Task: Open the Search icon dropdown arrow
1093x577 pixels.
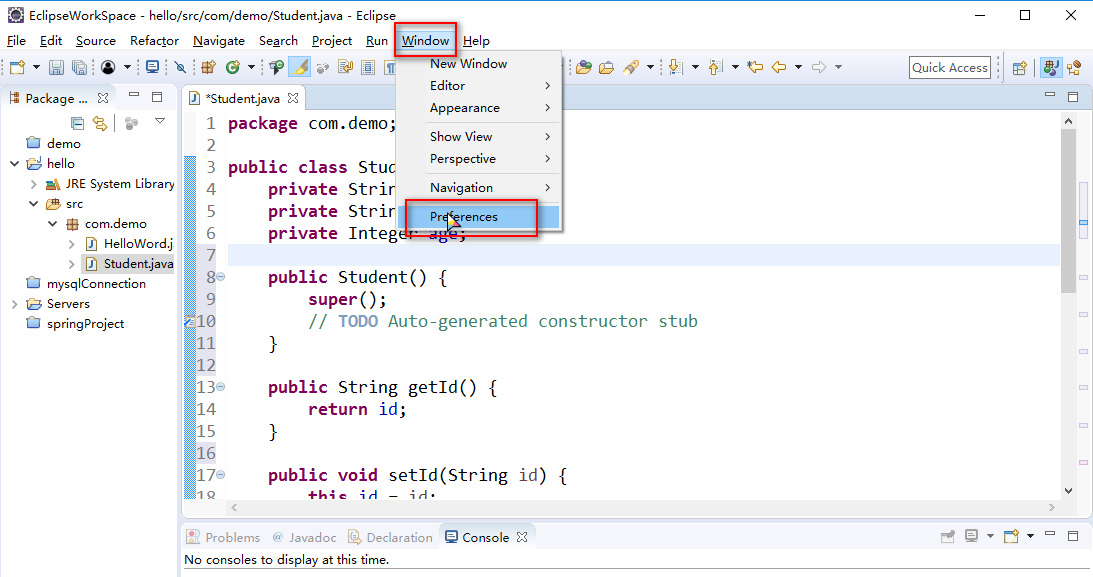Action: (x=650, y=68)
